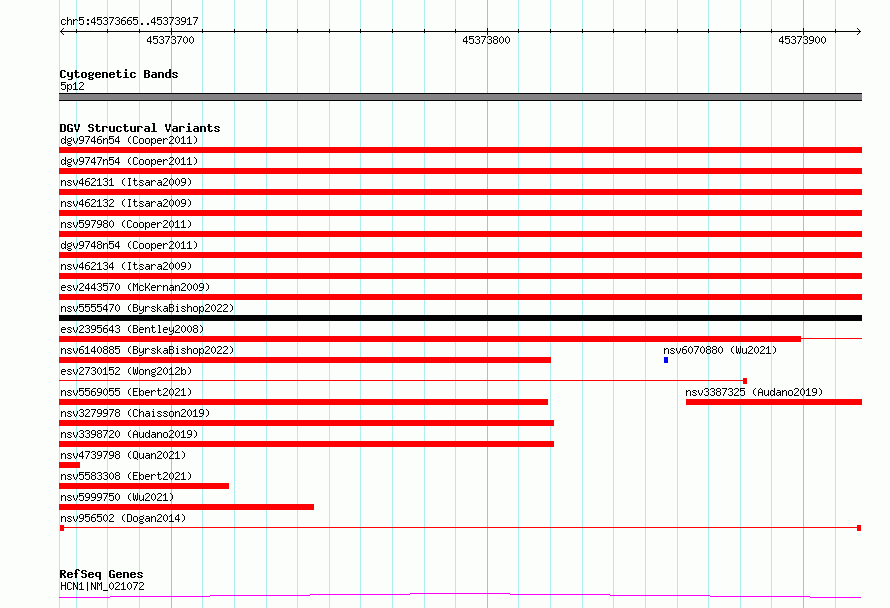This screenshot has width=890, height=608.
Task: Select esv2395643 (Bentley2008) label
Action: pos(132,329)
